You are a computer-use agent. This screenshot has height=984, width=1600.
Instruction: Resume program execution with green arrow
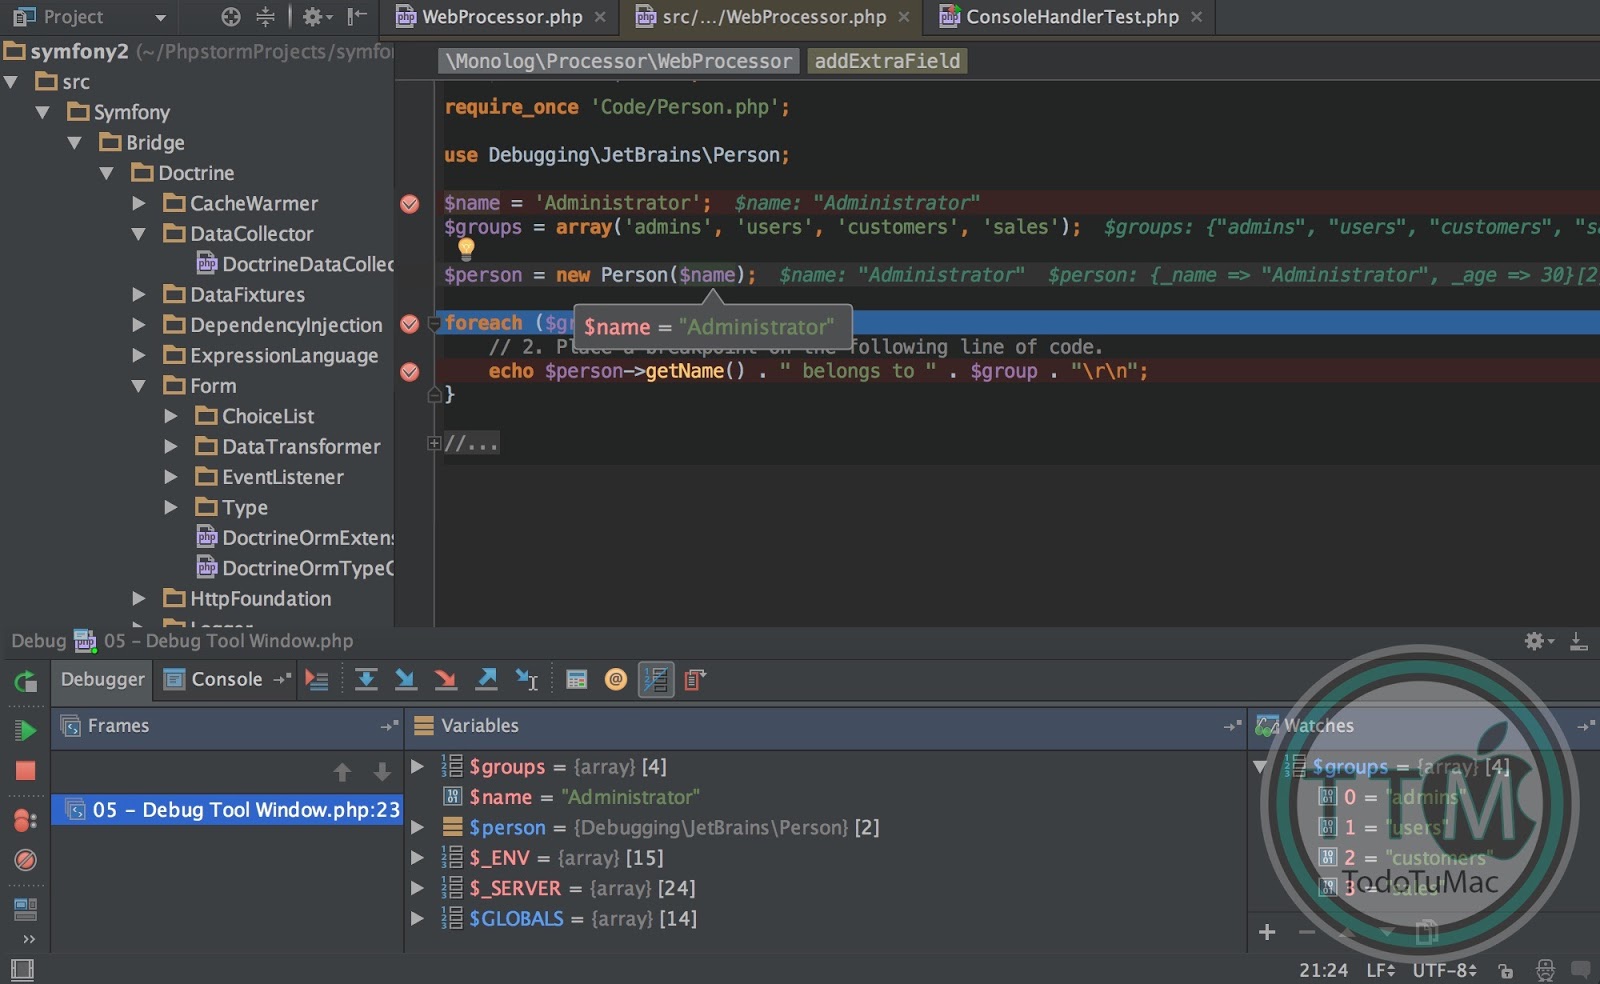(26, 730)
